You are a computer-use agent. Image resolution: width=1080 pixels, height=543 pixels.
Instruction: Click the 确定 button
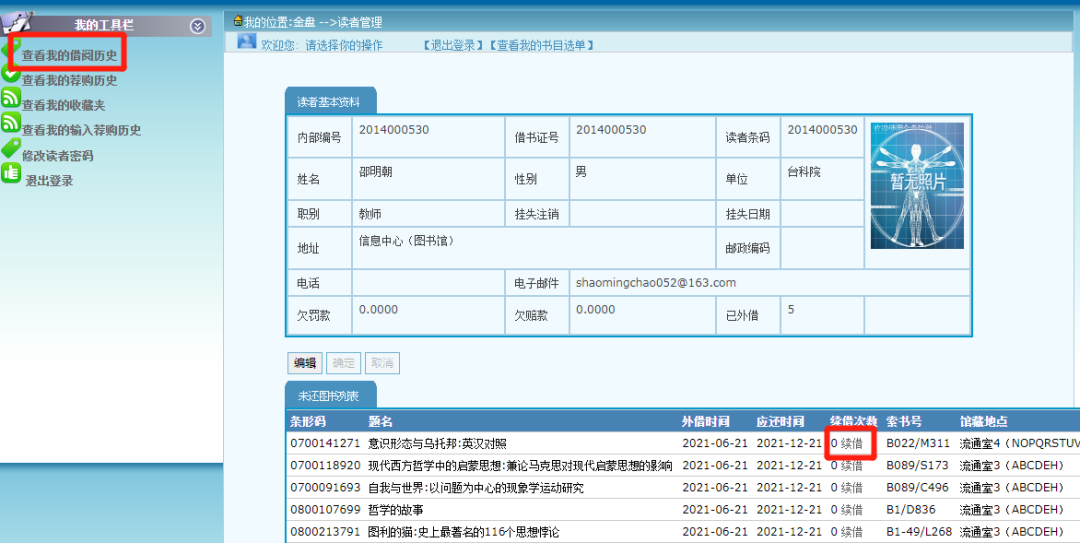coord(343,363)
